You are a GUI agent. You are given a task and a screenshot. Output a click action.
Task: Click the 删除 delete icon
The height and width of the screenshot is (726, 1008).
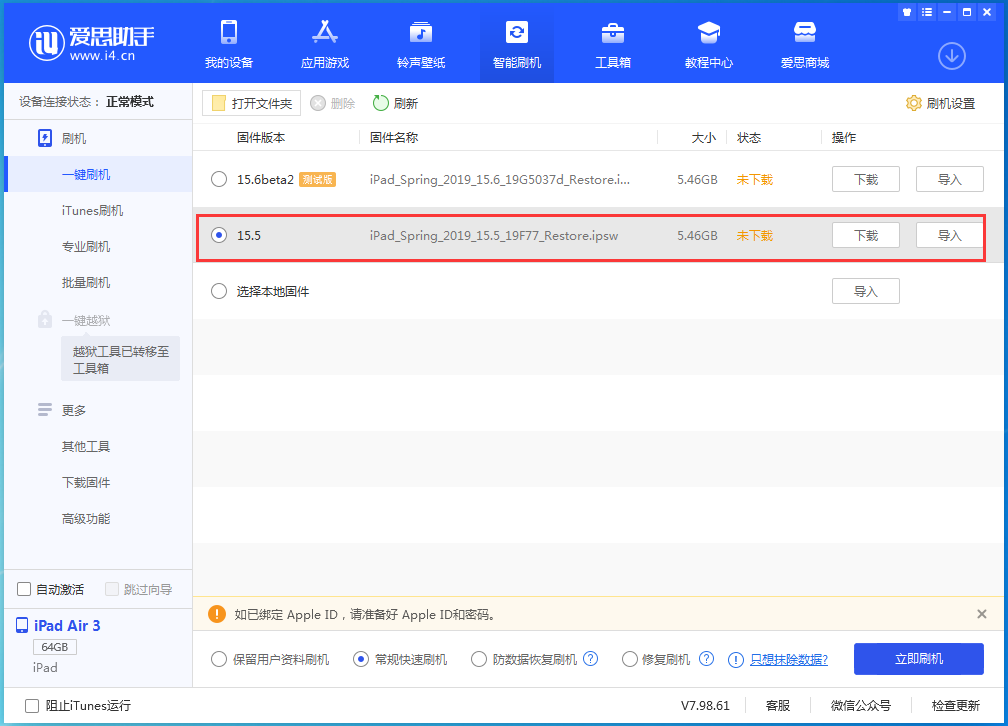(x=318, y=104)
